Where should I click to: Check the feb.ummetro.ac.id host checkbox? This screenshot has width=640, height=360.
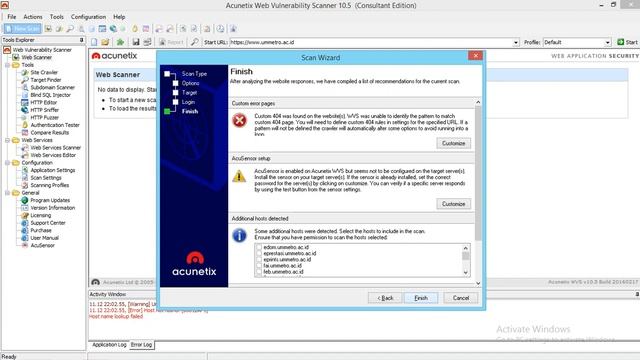pos(259,272)
